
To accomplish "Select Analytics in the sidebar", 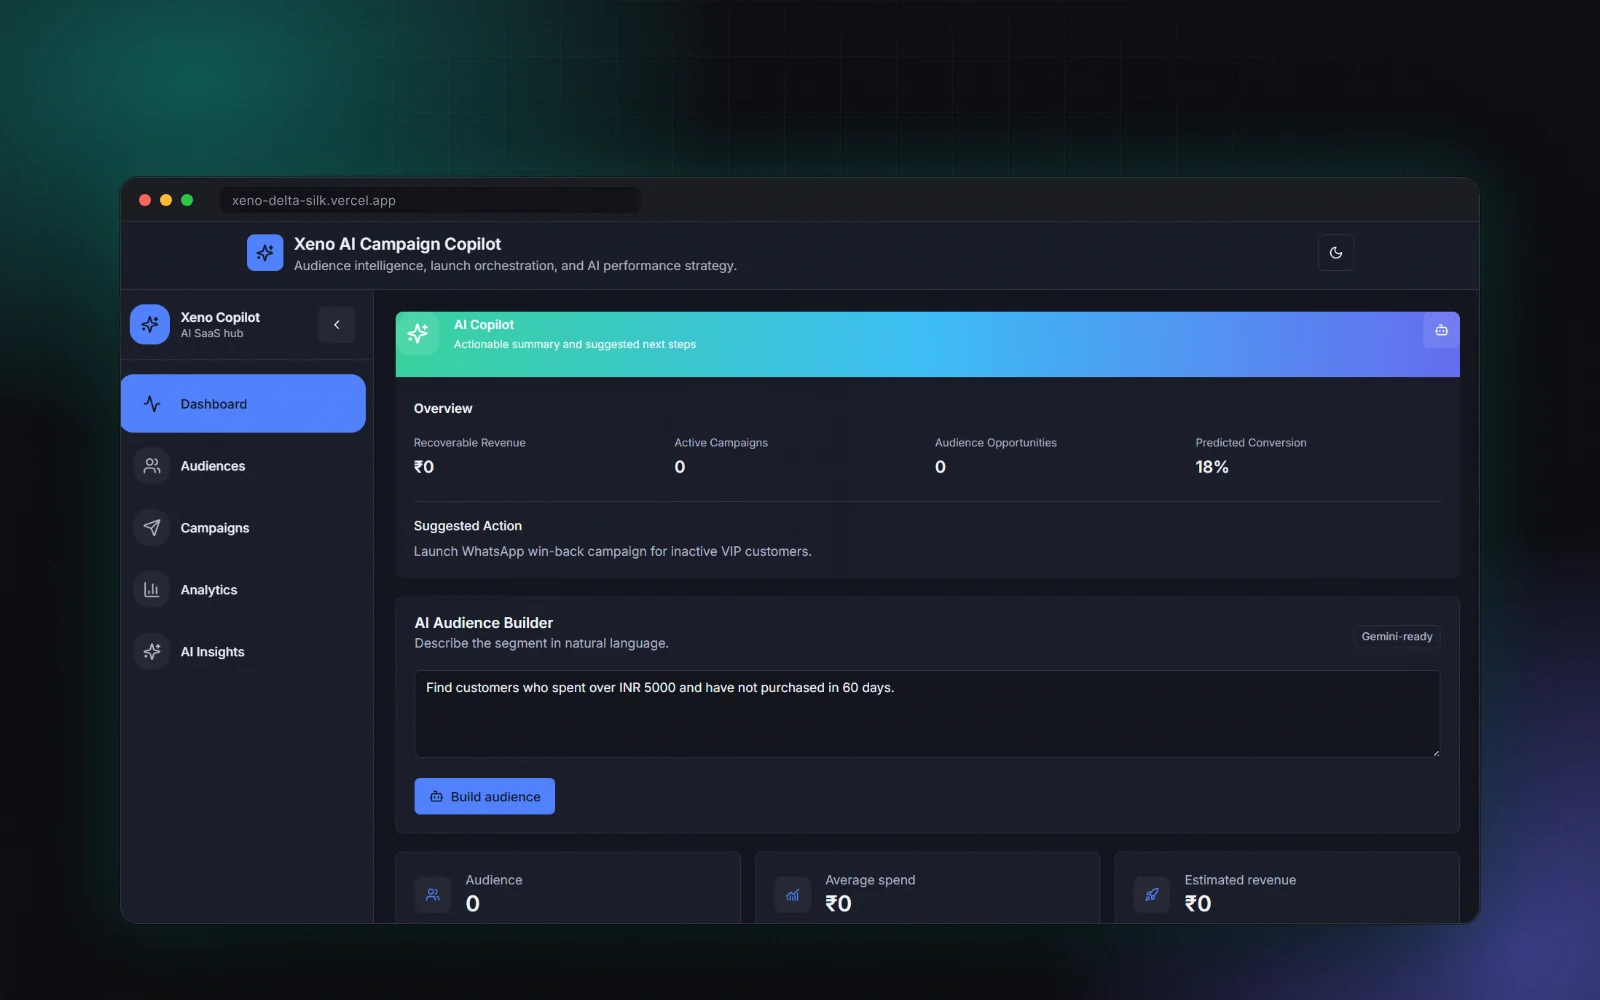I will click(x=243, y=590).
